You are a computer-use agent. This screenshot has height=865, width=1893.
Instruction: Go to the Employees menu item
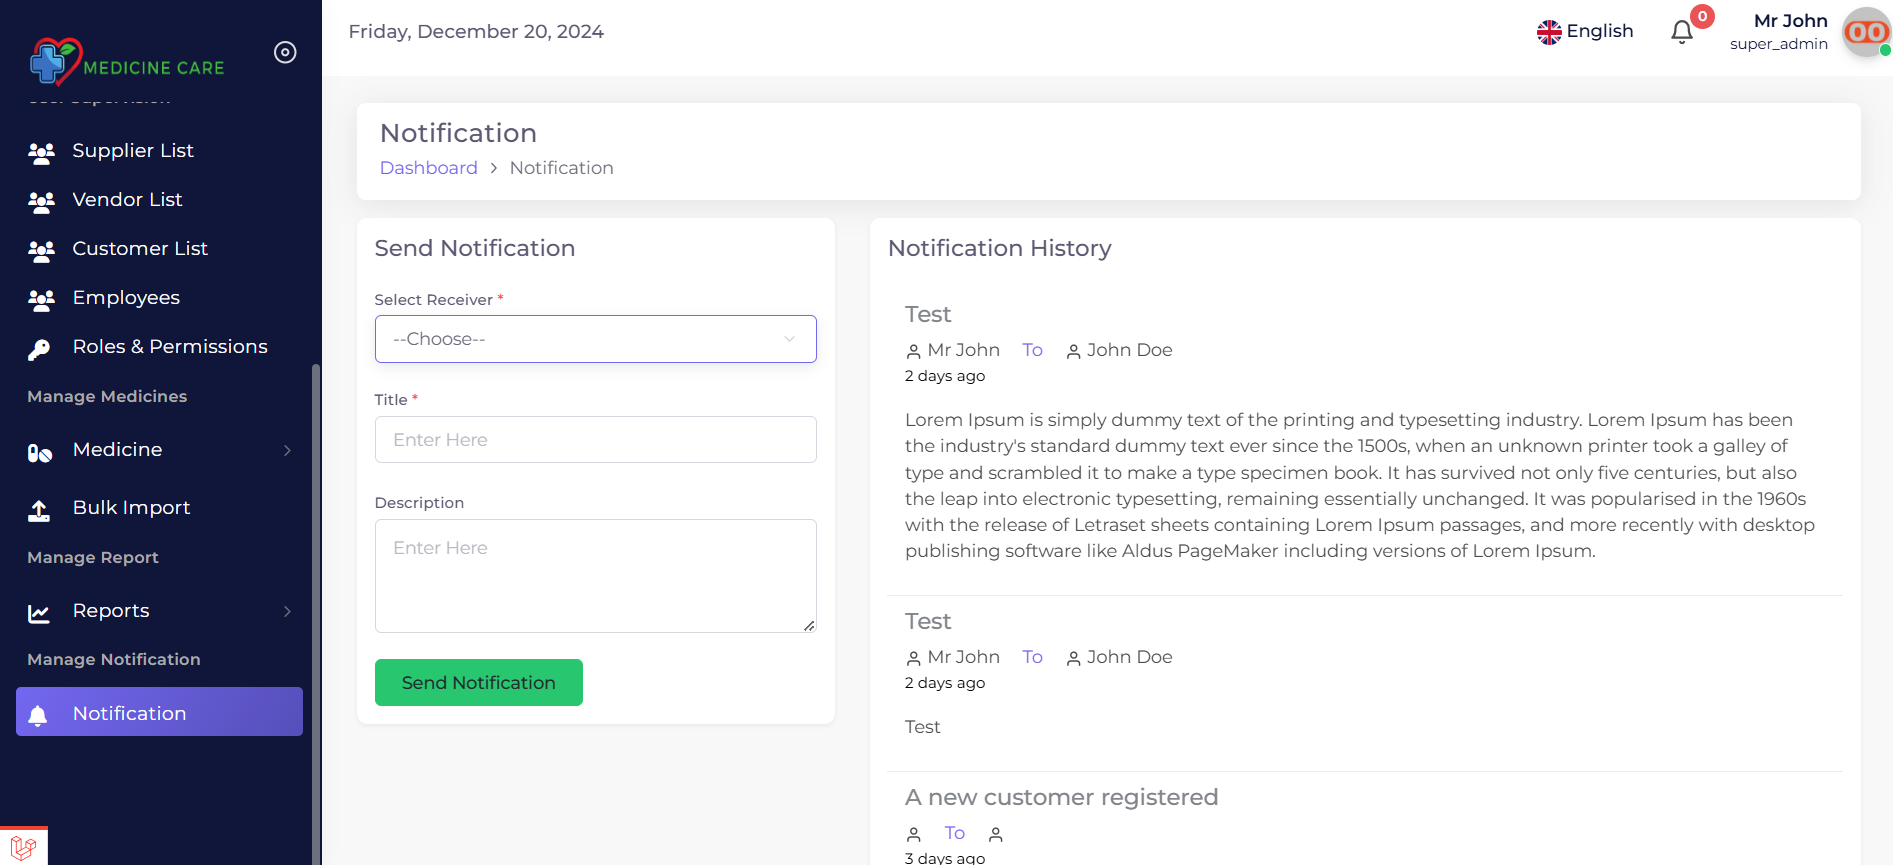click(126, 298)
